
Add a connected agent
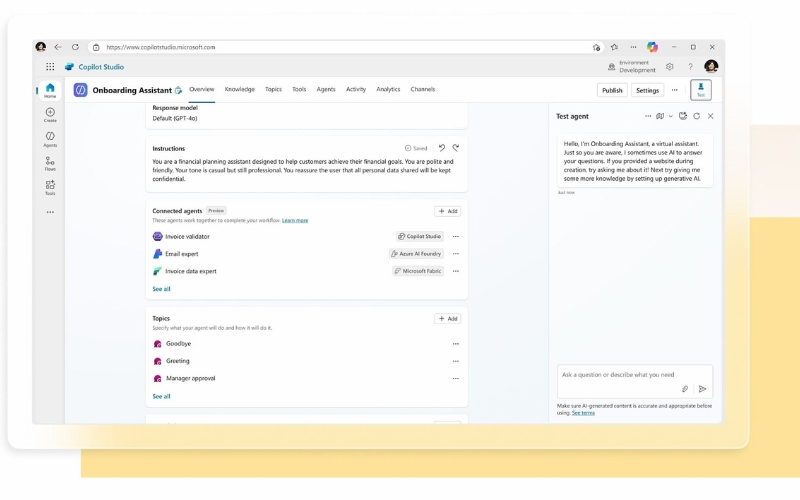point(447,211)
